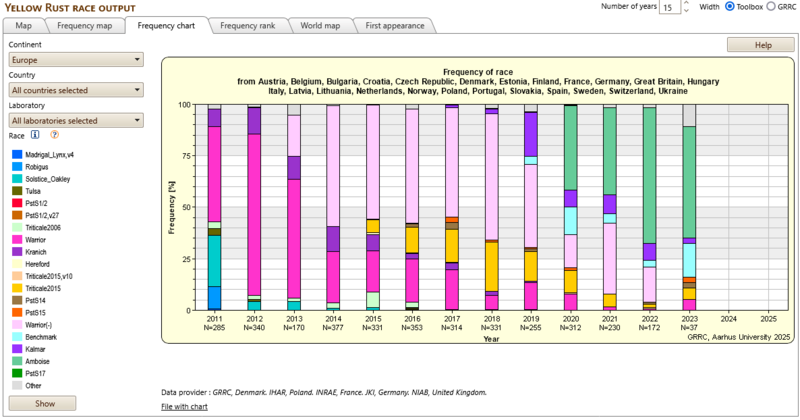The image size is (800, 420).
Task: Click the orange question mark icon next to Race
Action: (54, 134)
